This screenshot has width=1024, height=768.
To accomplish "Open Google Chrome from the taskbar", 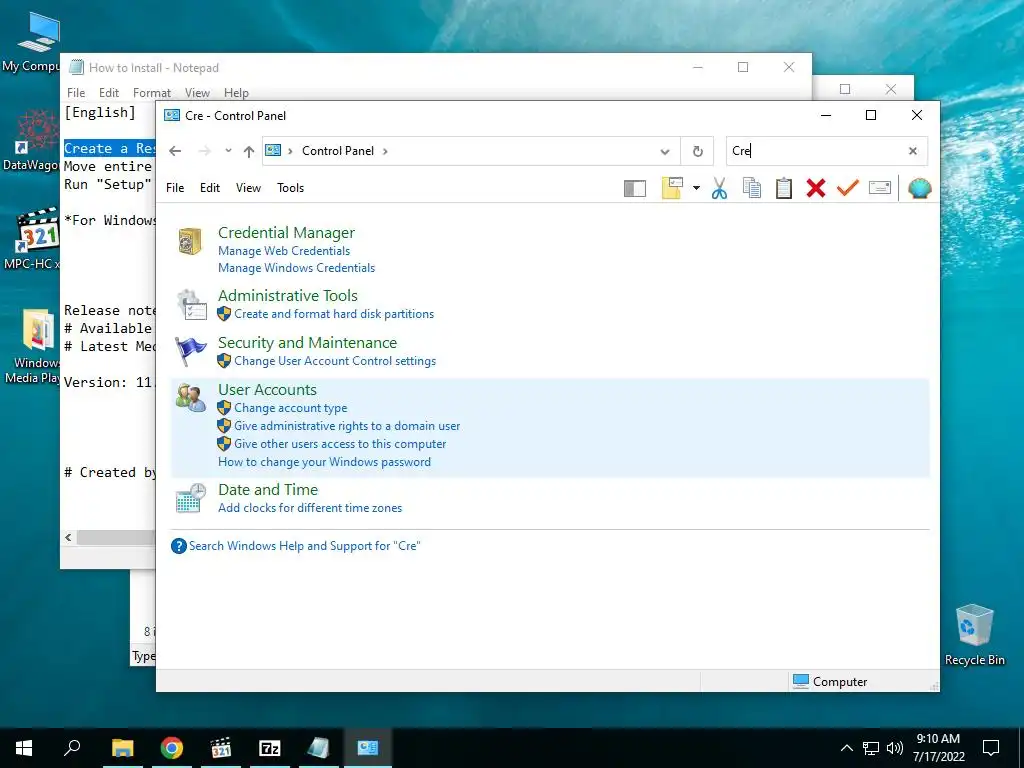I will (172, 748).
